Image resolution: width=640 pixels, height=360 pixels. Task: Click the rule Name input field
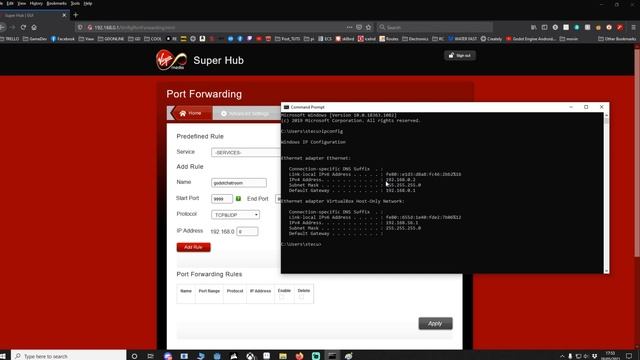point(239,183)
